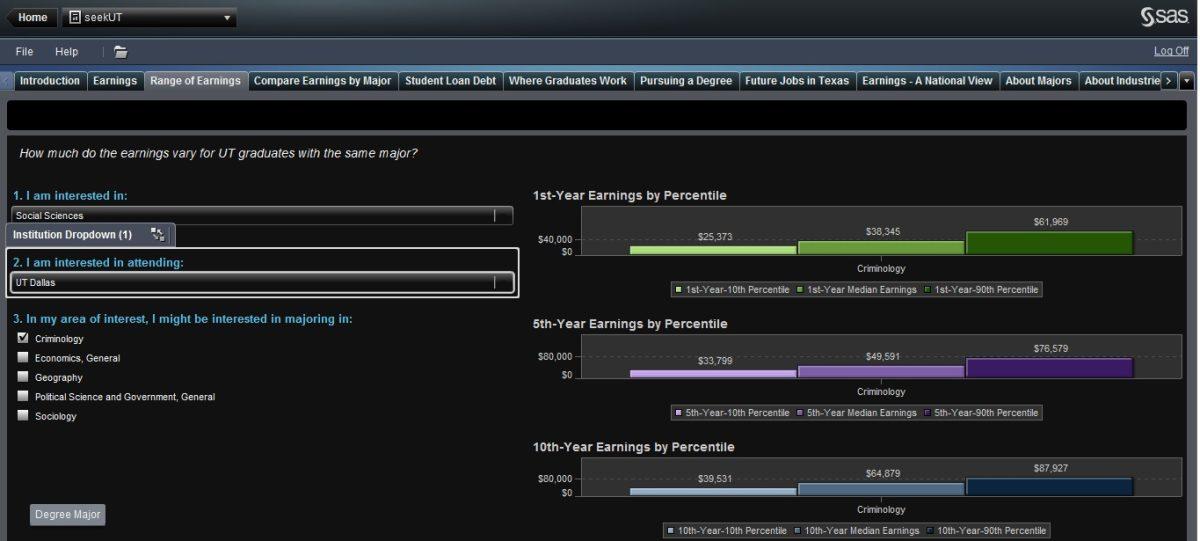1200x541 pixels.
Task: Click 1st-Year median earnings bar $38,345
Action: [x=881, y=247]
